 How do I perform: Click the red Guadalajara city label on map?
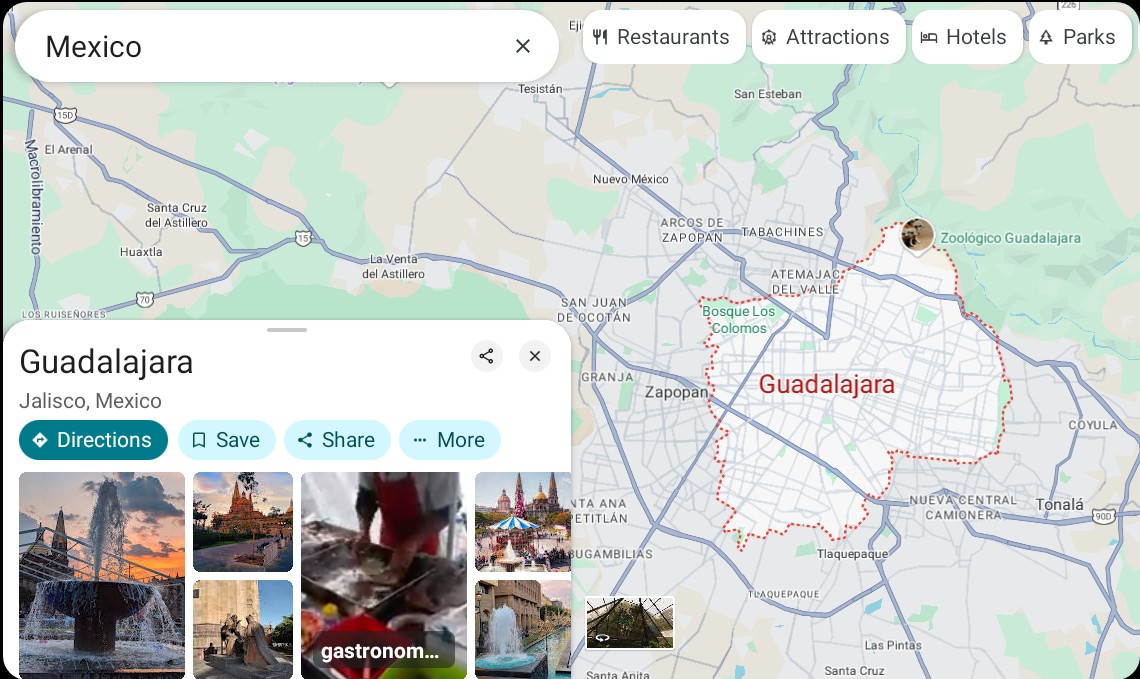tap(827, 385)
